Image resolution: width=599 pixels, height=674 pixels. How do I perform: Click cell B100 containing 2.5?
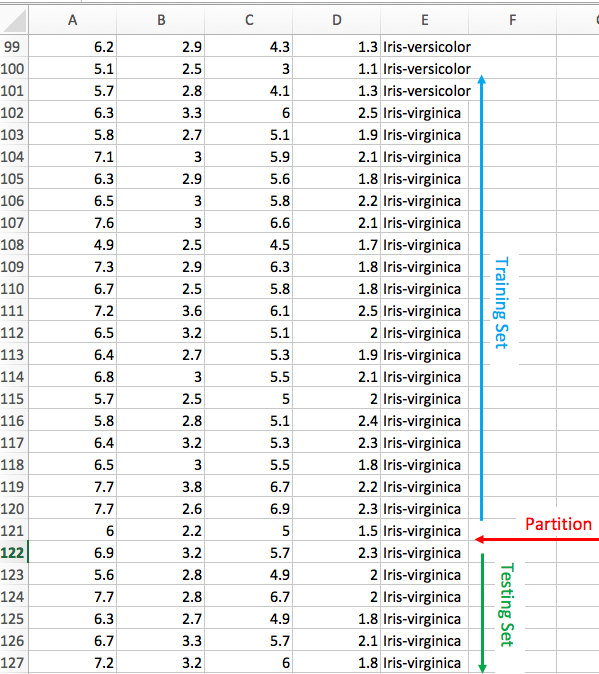(x=161, y=69)
